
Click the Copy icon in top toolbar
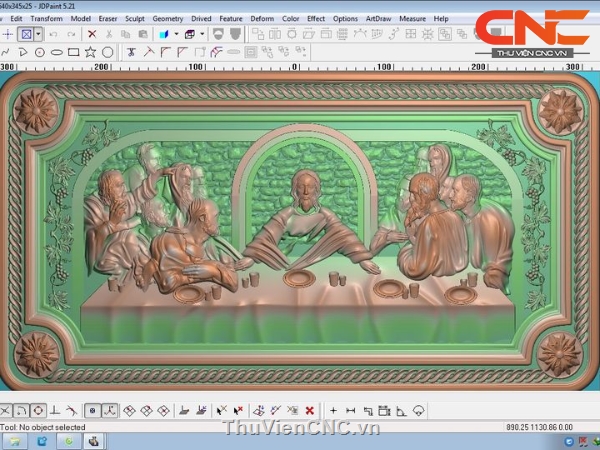tap(126, 34)
